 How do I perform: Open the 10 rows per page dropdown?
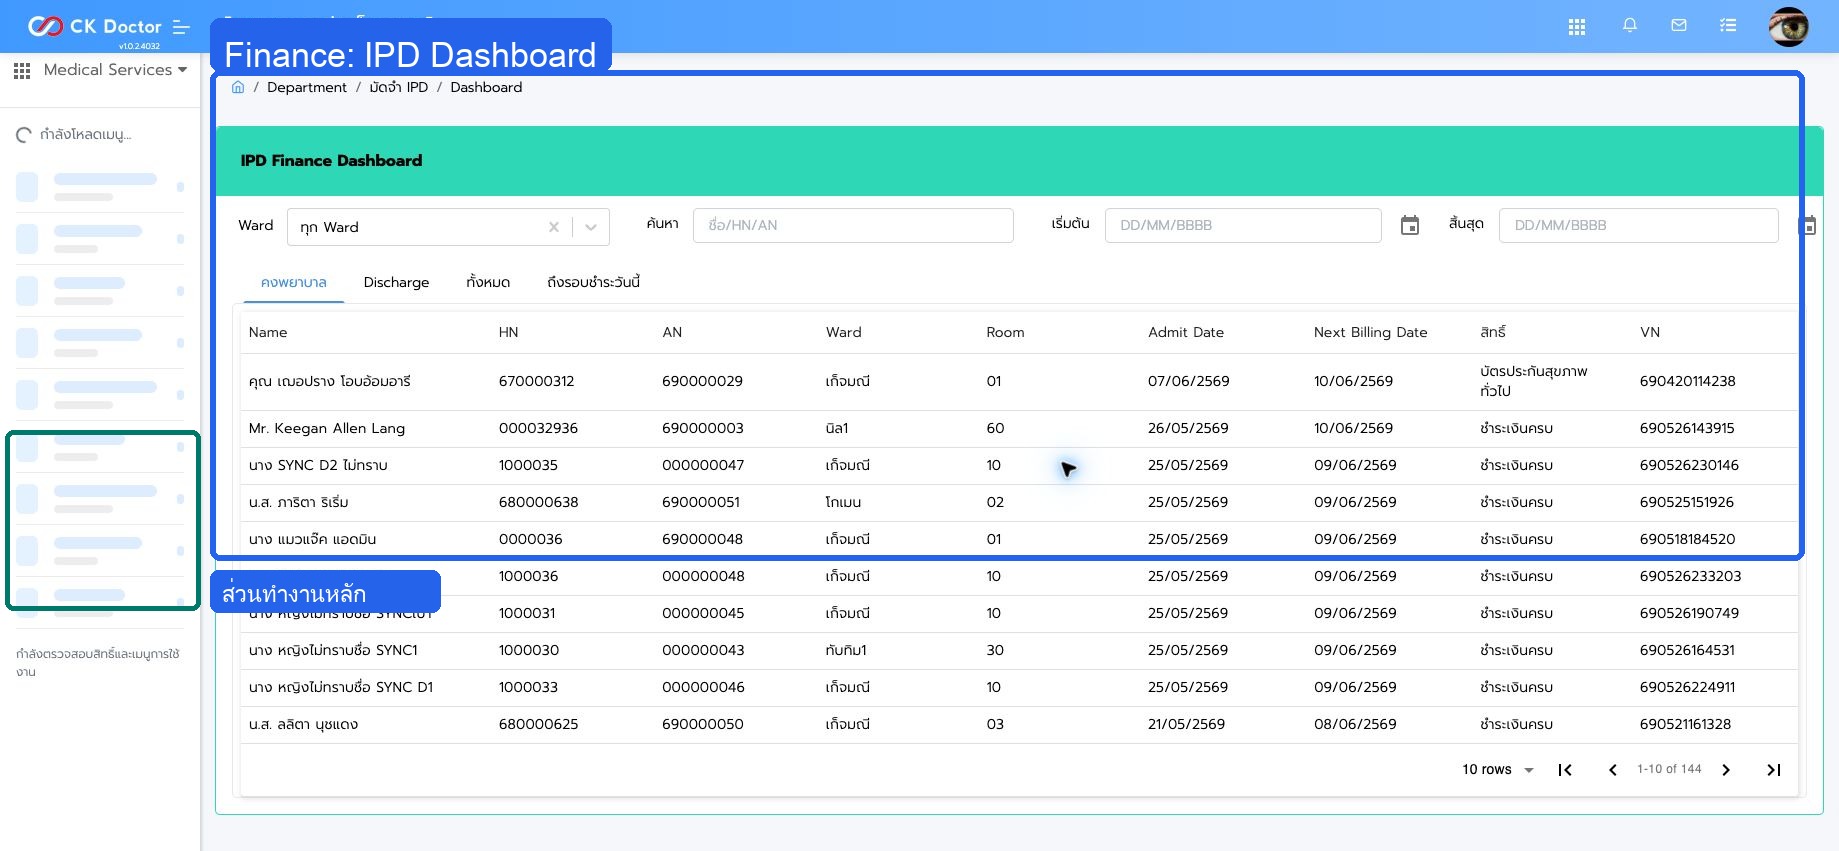(x=1498, y=769)
